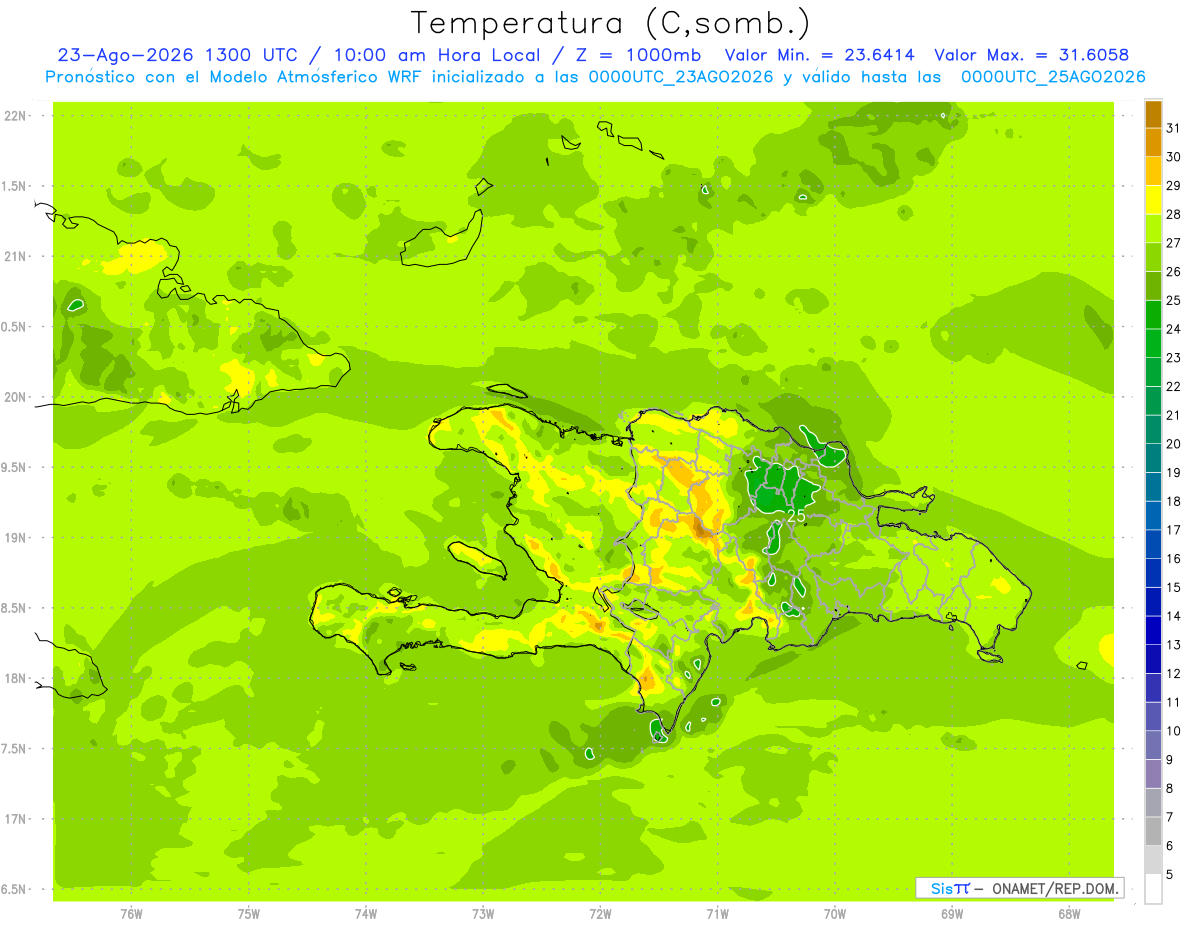
Task: Click the "Sistt - ONAMET/REP.DOM." credit label
Action: [x=1019, y=888]
